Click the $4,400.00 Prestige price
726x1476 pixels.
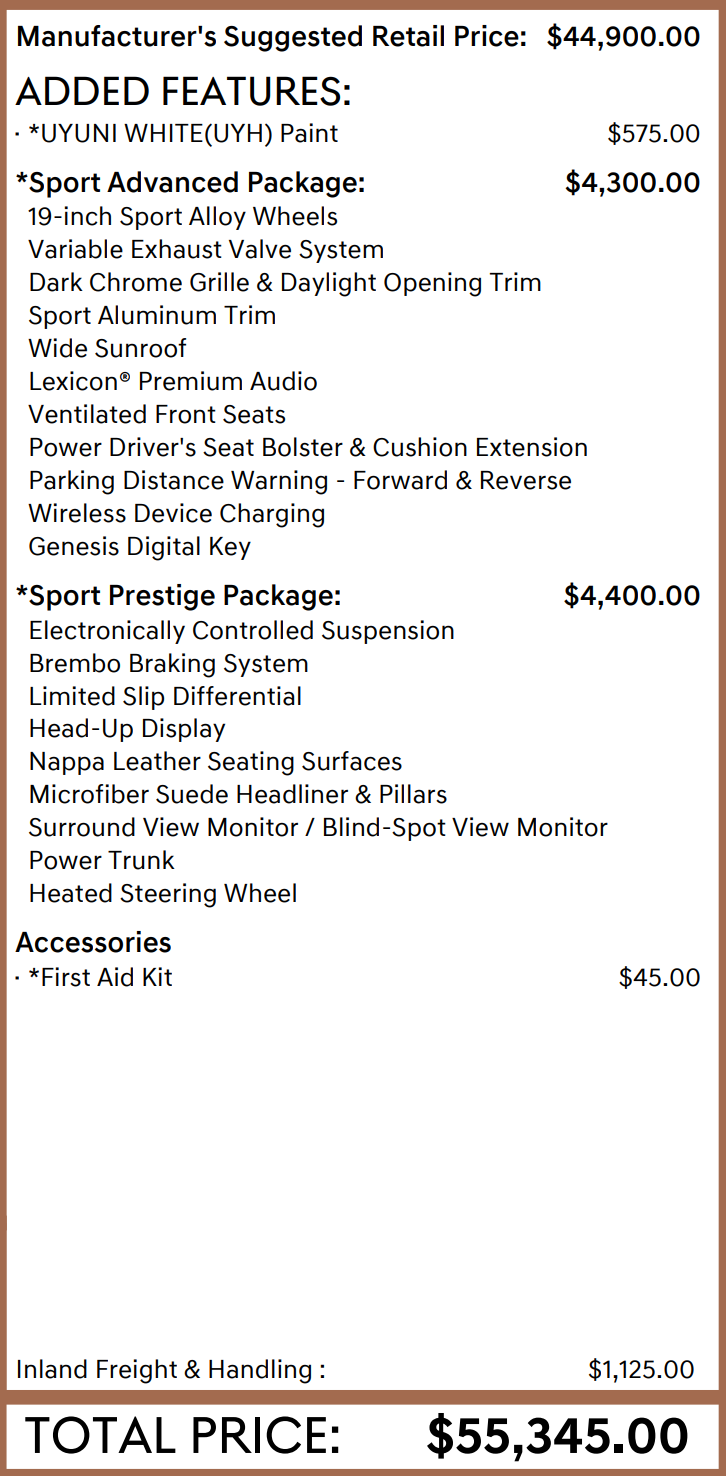point(632,596)
